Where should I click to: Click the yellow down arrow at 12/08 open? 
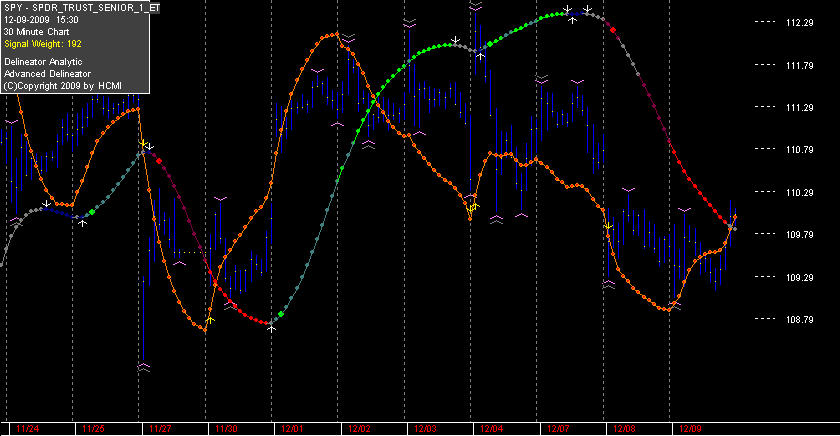(608, 227)
